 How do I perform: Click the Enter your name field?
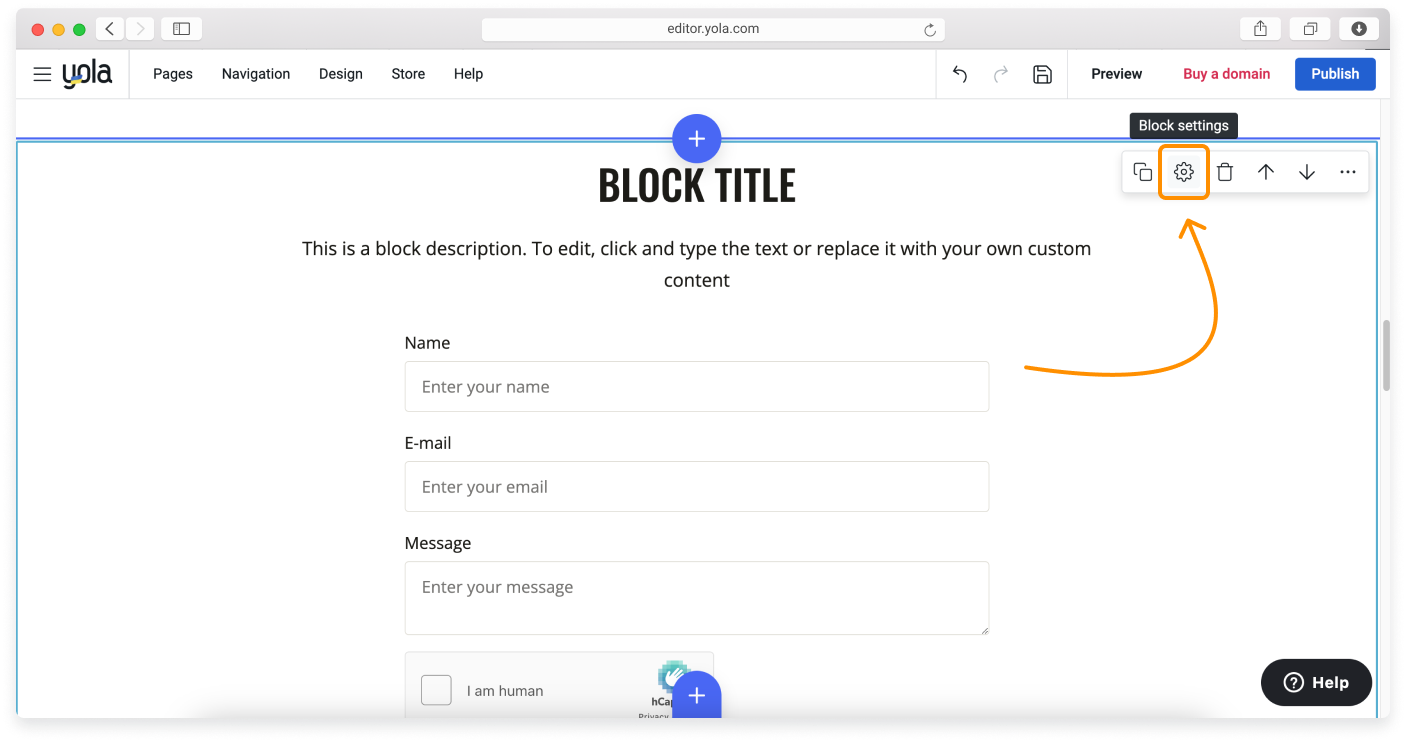(697, 386)
